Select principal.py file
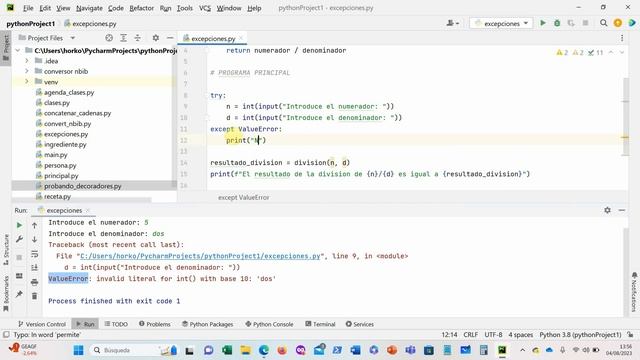 coord(61,176)
